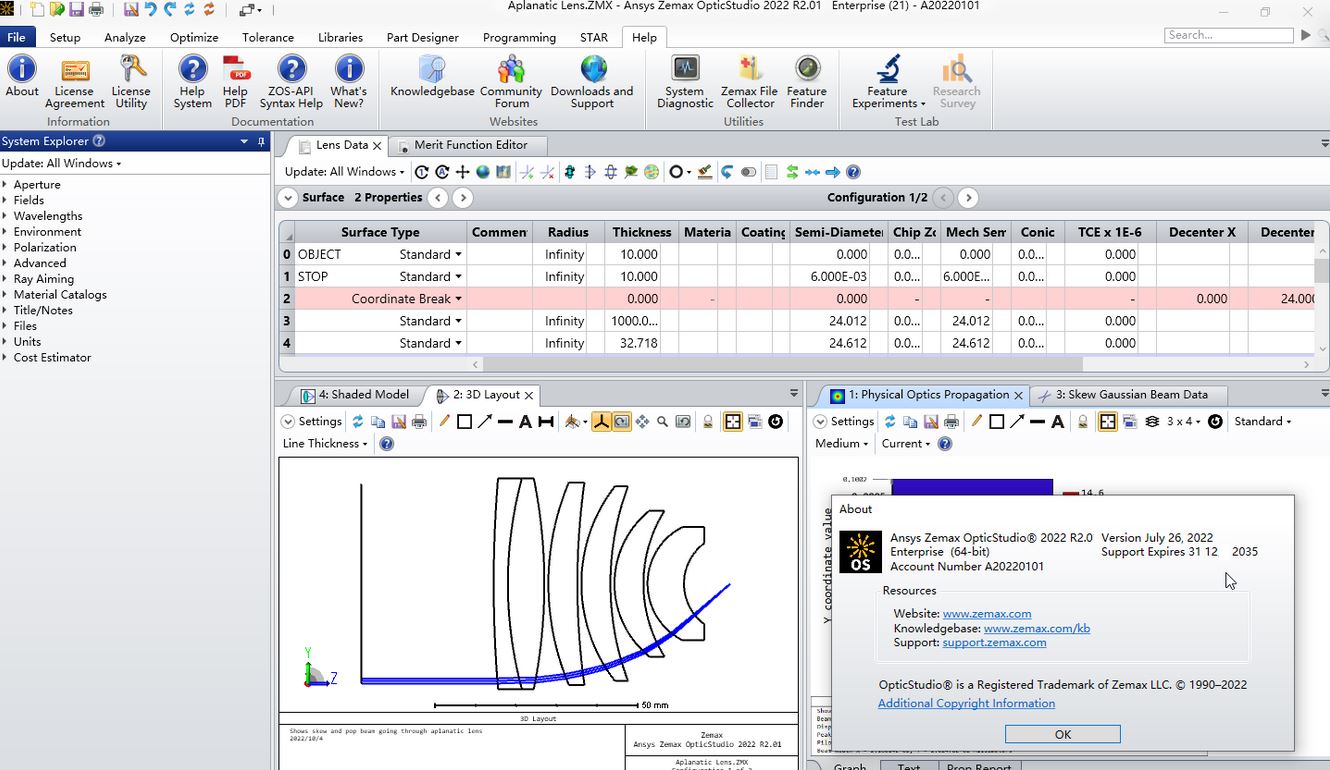Click the print icon in 3D Layout toolbar
Screen dimensions: 1330x770
pos(419,421)
